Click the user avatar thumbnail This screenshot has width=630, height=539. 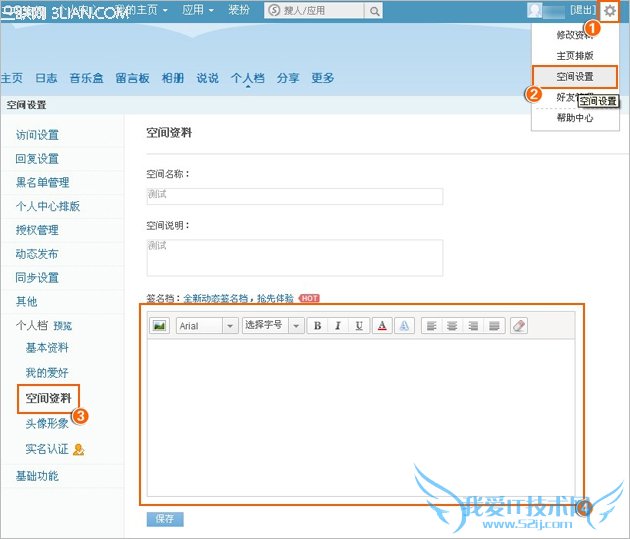534,10
